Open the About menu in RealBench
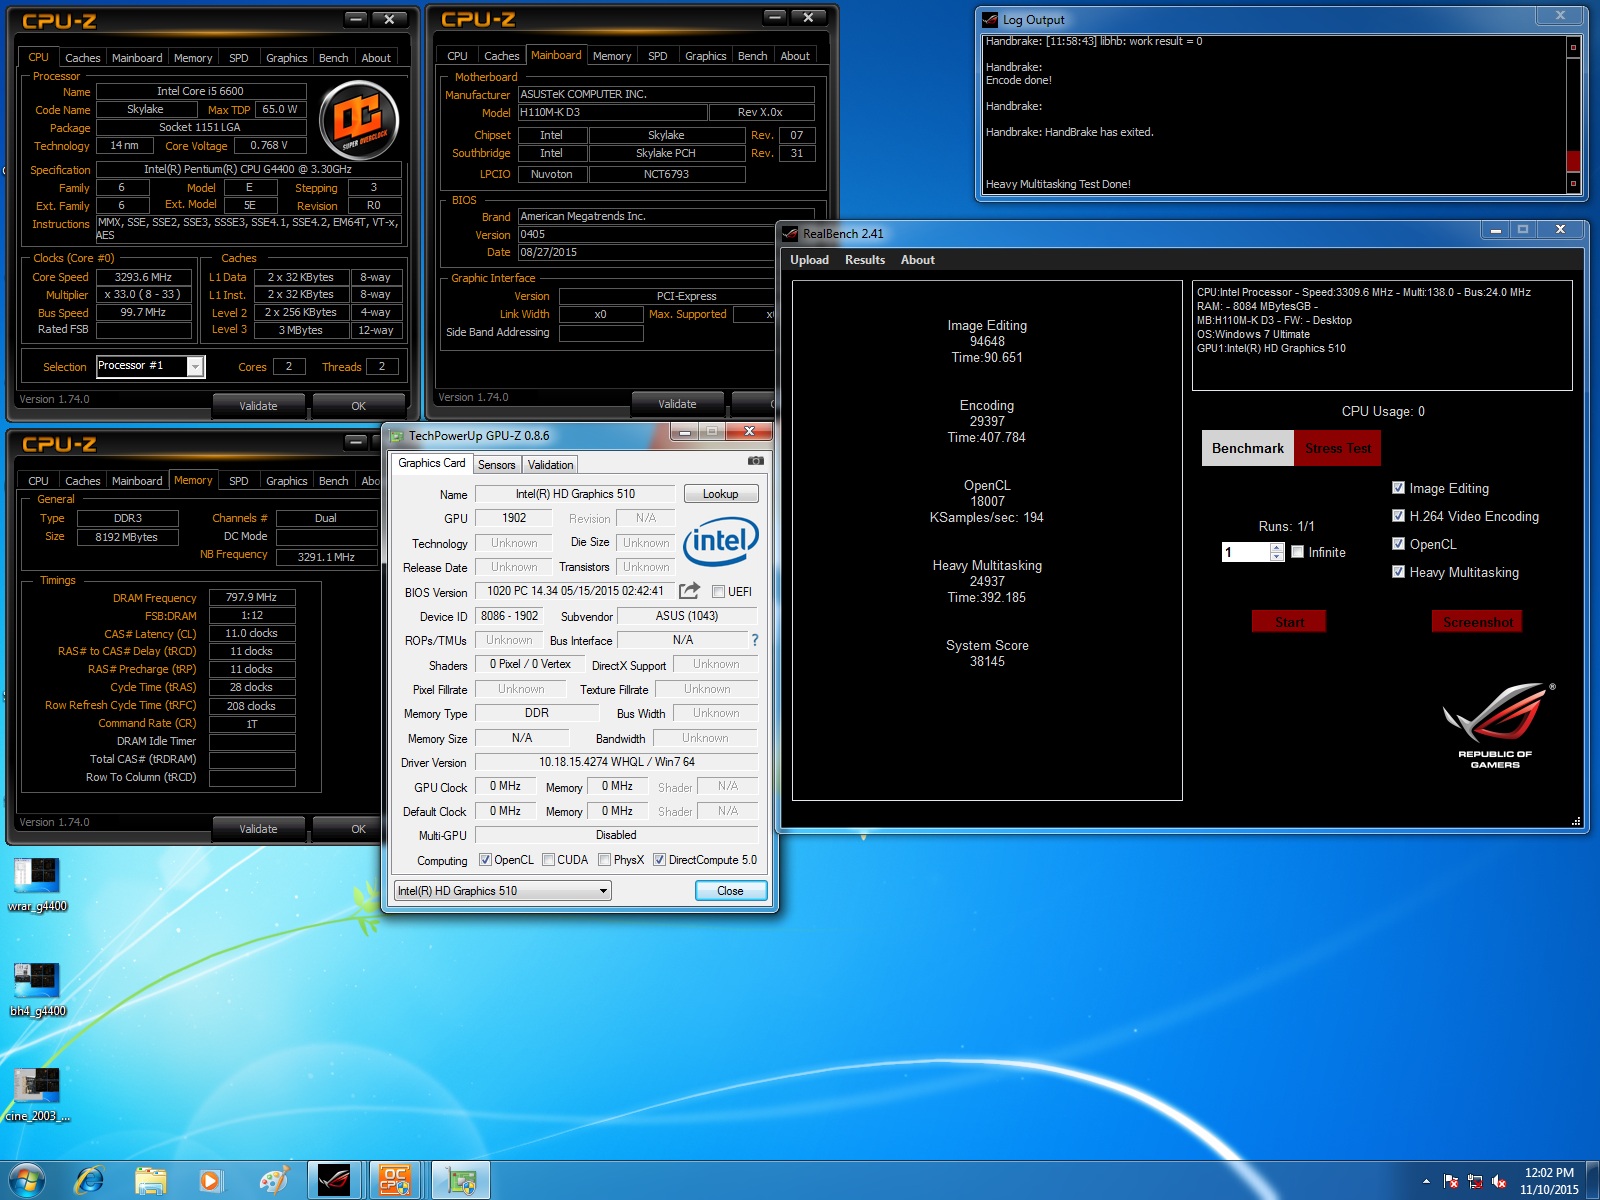This screenshot has width=1600, height=1200. tap(918, 260)
